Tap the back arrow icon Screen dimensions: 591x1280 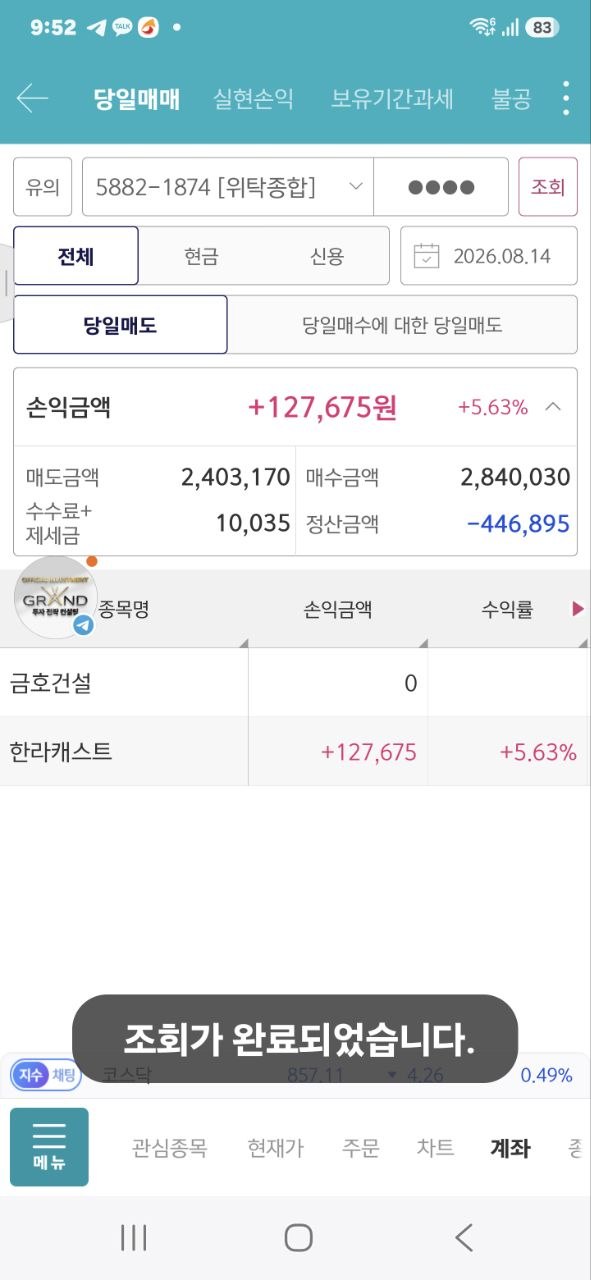click(32, 98)
